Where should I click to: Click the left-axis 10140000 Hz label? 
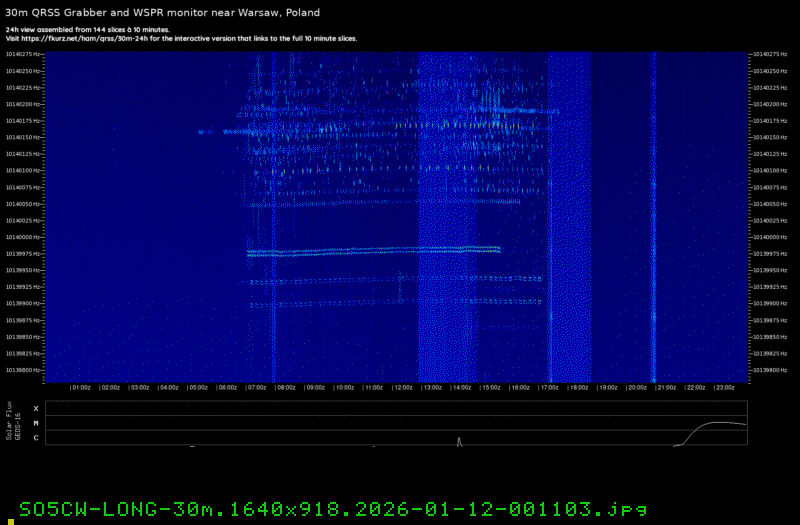click(22, 237)
